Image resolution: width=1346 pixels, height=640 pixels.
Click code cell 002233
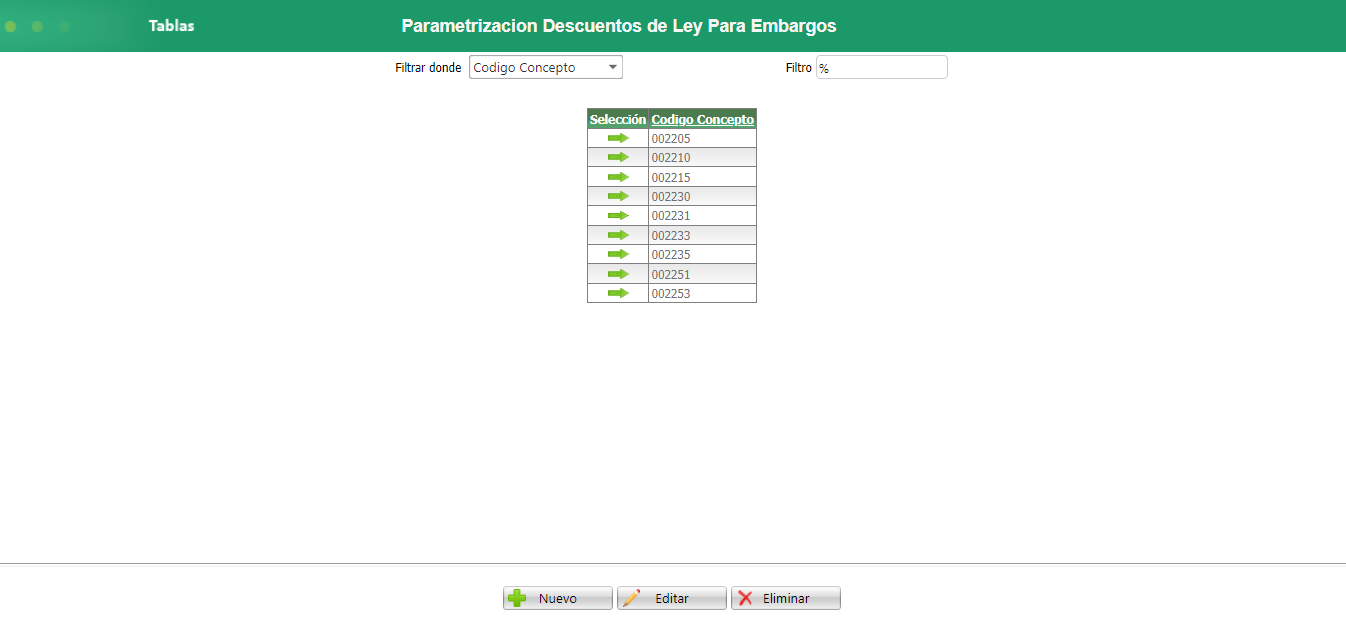(x=702, y=235)
